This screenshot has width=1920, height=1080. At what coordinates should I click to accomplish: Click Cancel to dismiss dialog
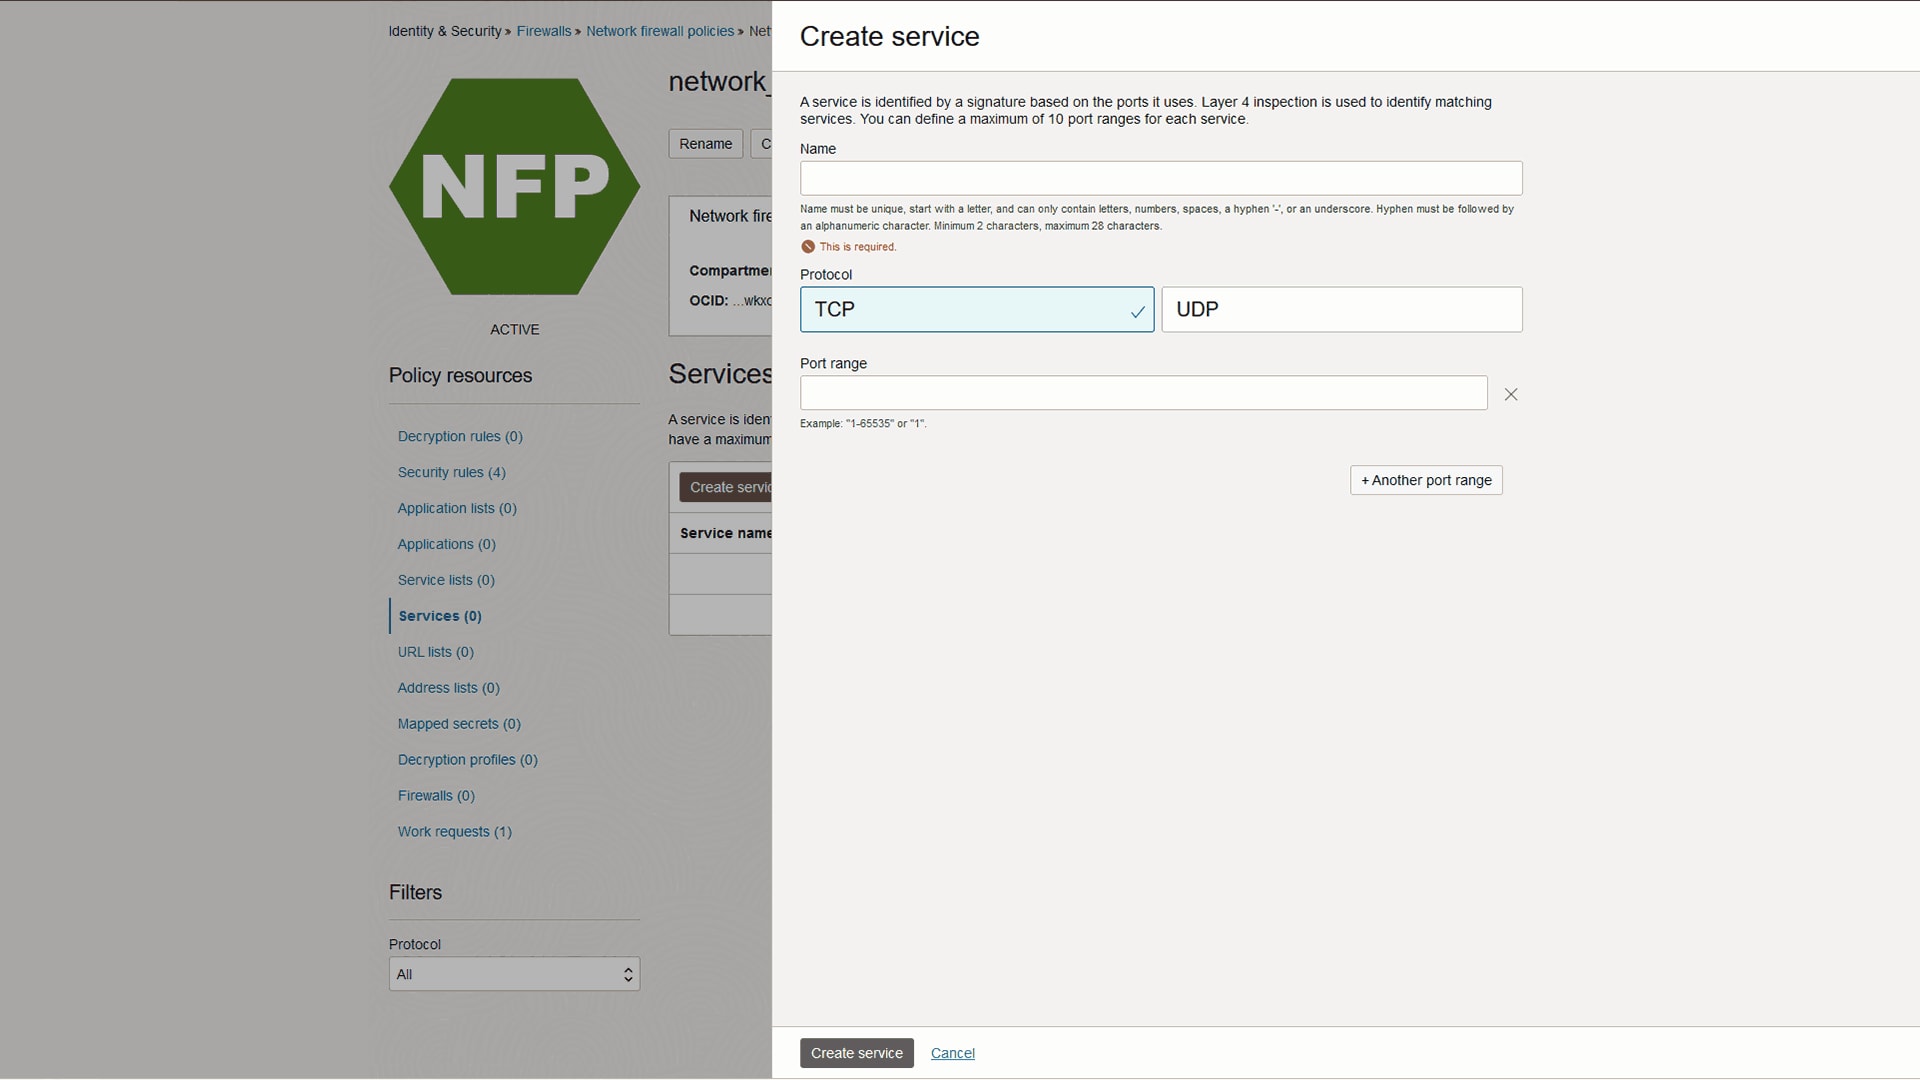coord(952,1052)
